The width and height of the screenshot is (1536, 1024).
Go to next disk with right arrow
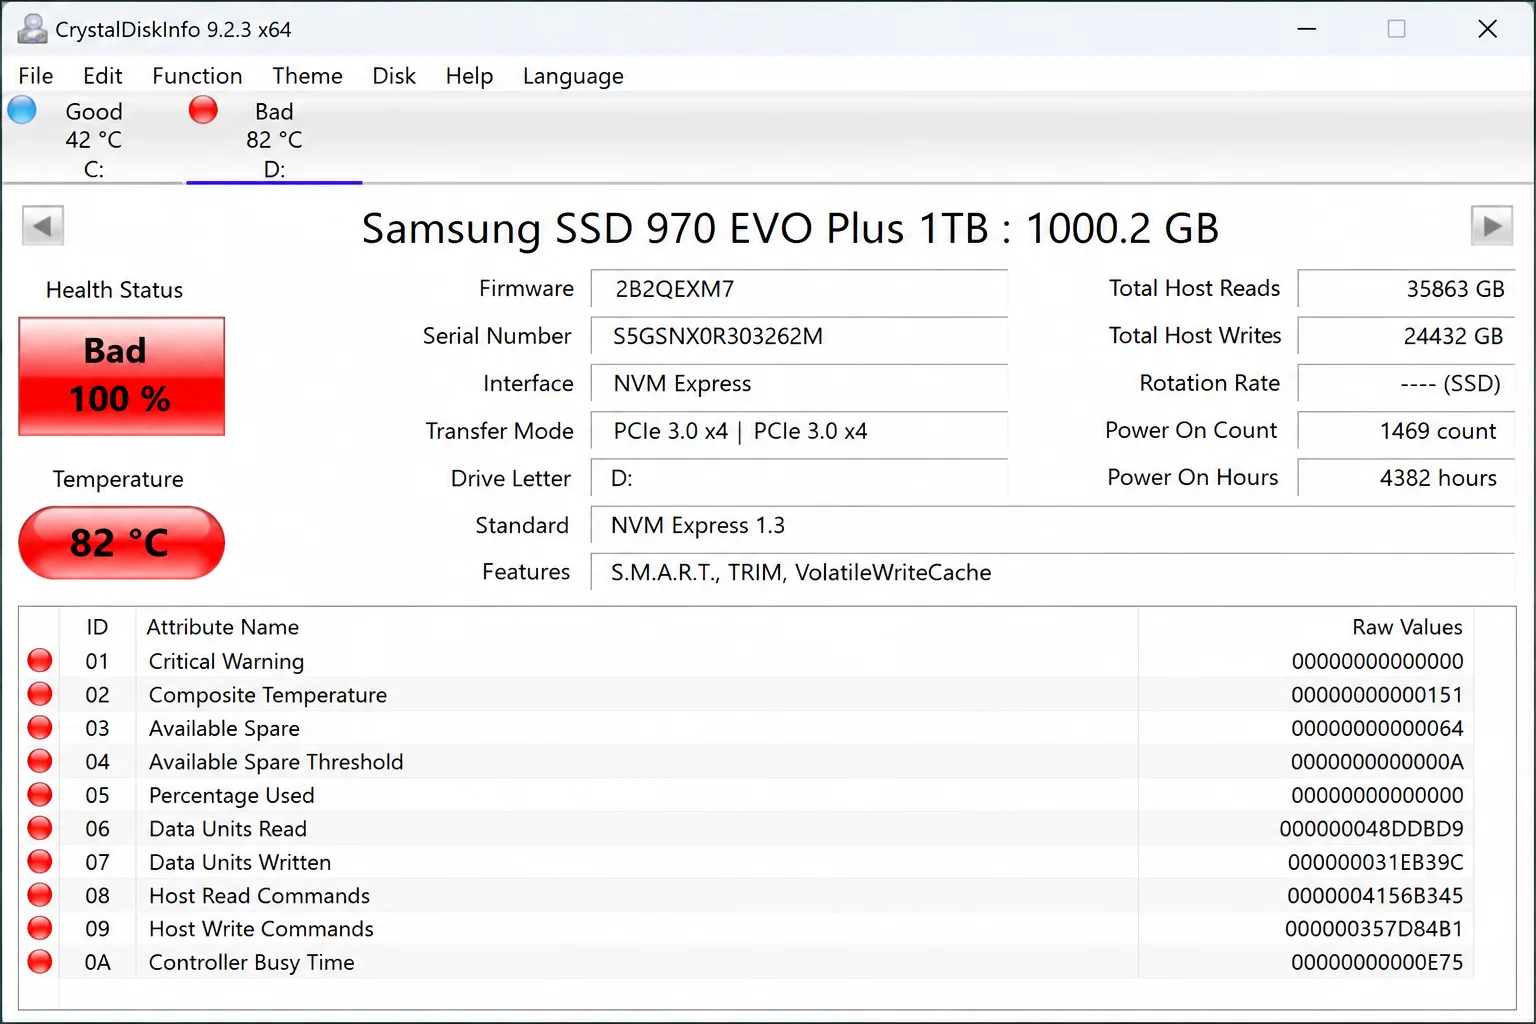(1492, 226)
